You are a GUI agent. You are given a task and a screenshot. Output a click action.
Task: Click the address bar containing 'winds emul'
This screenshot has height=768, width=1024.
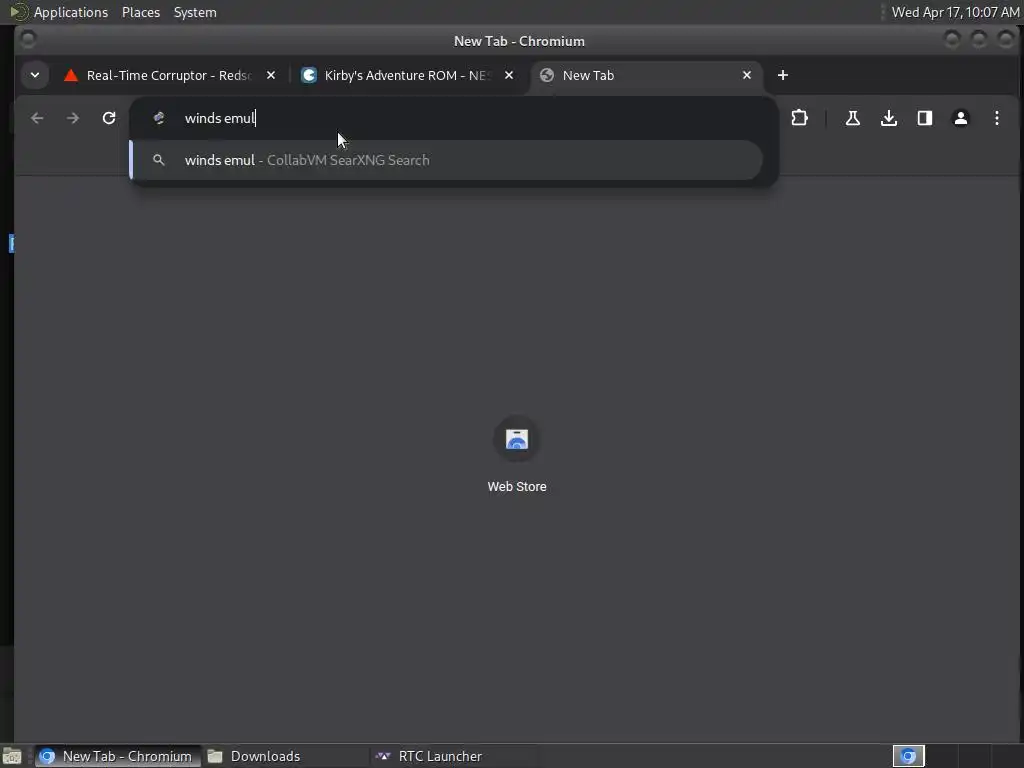(454, 118)
